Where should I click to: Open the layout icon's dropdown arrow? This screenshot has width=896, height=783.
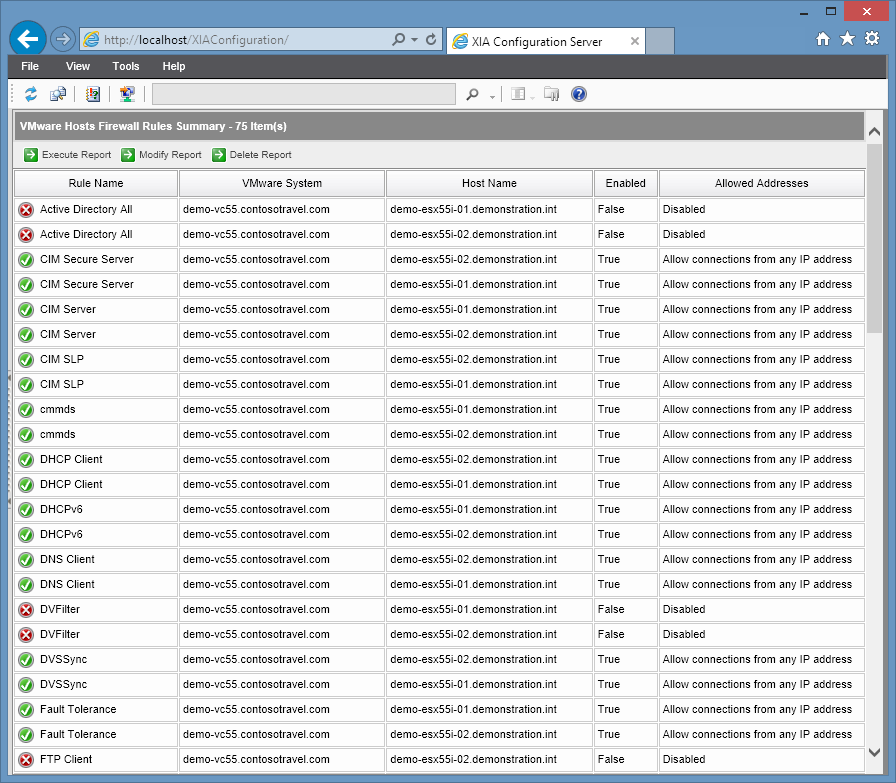531,96
